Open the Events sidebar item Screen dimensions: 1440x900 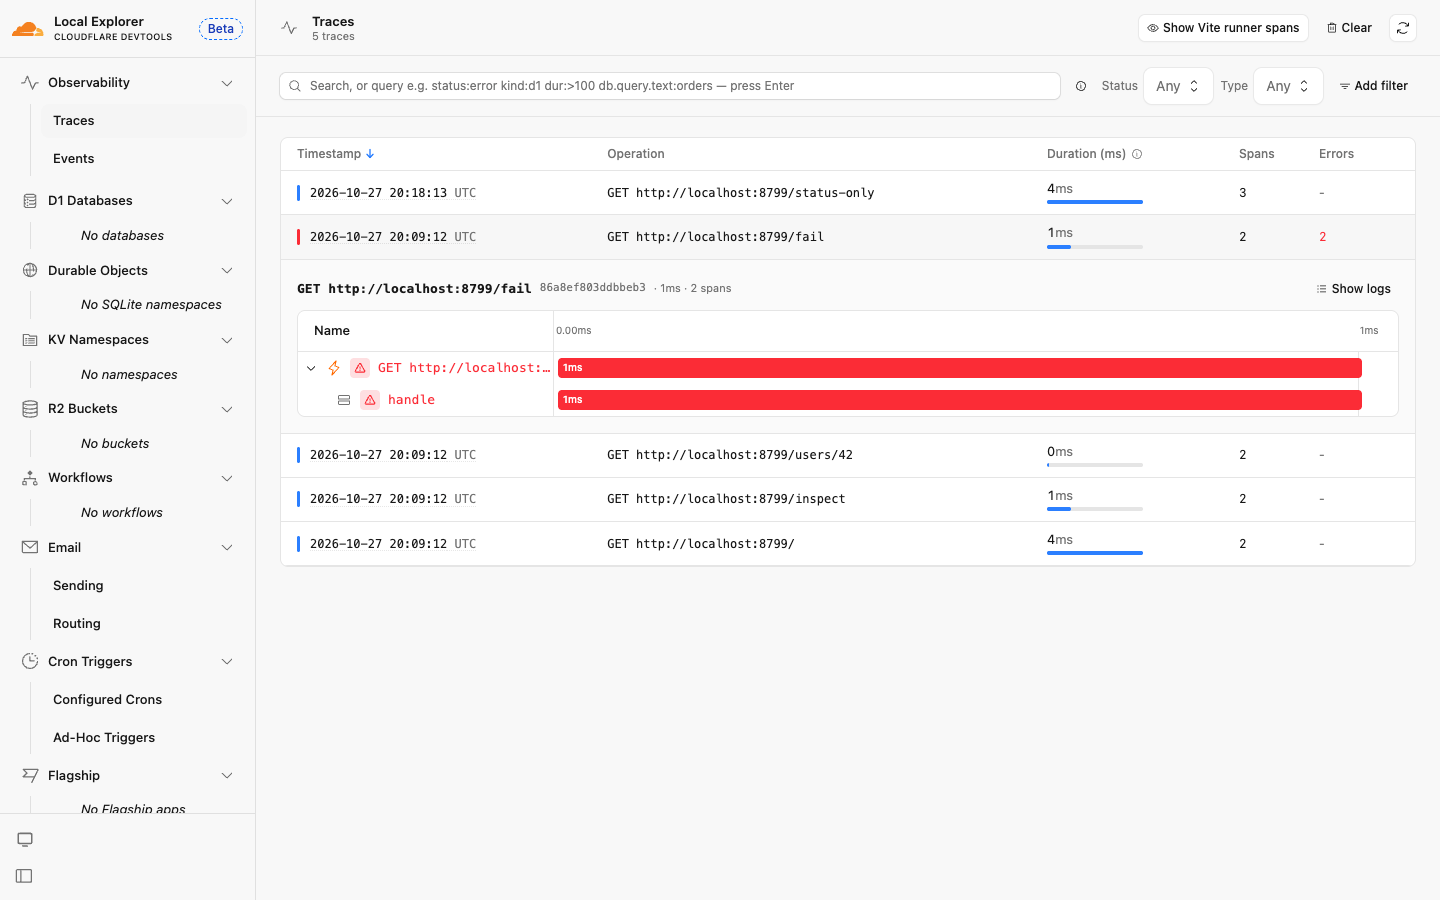[x=143, y=159]
